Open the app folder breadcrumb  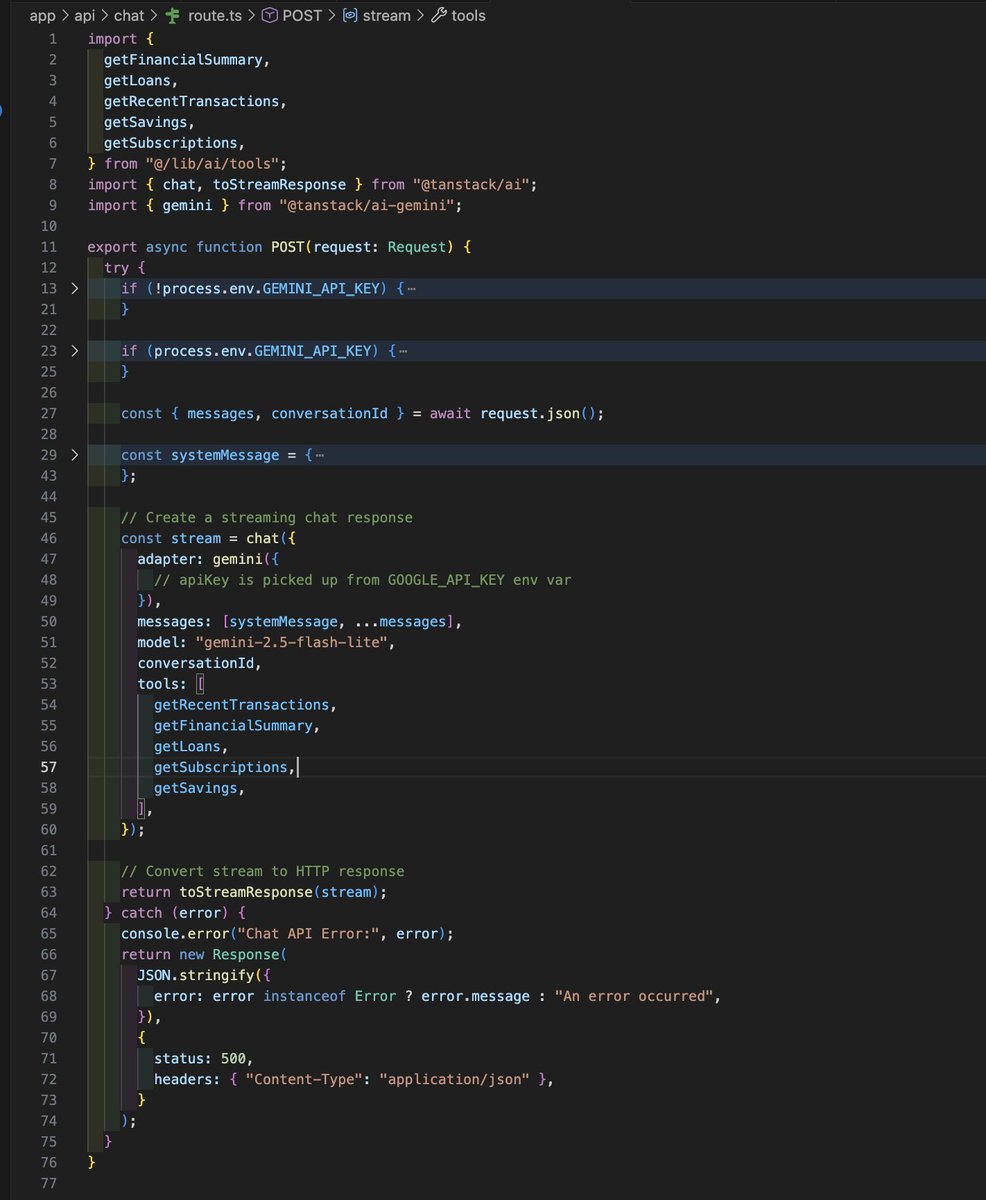[x=42, y=15]
